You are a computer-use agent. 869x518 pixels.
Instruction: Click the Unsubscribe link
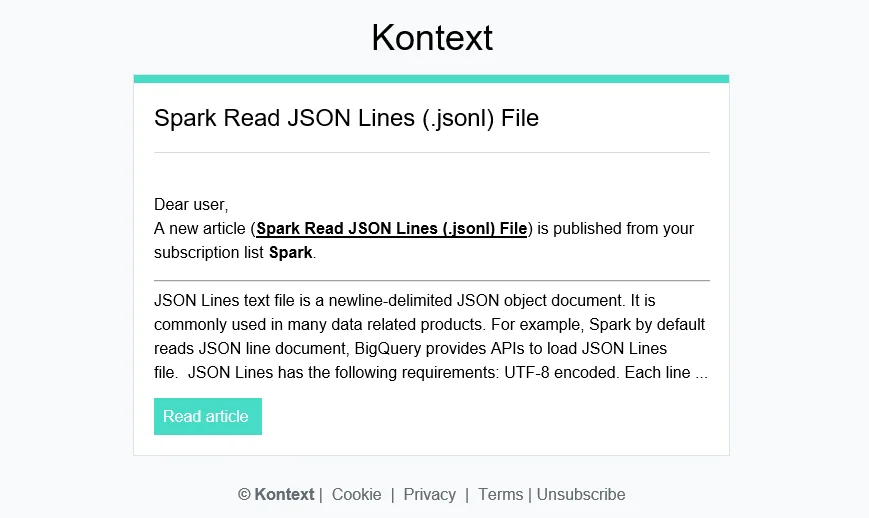[x=581, y=494]
